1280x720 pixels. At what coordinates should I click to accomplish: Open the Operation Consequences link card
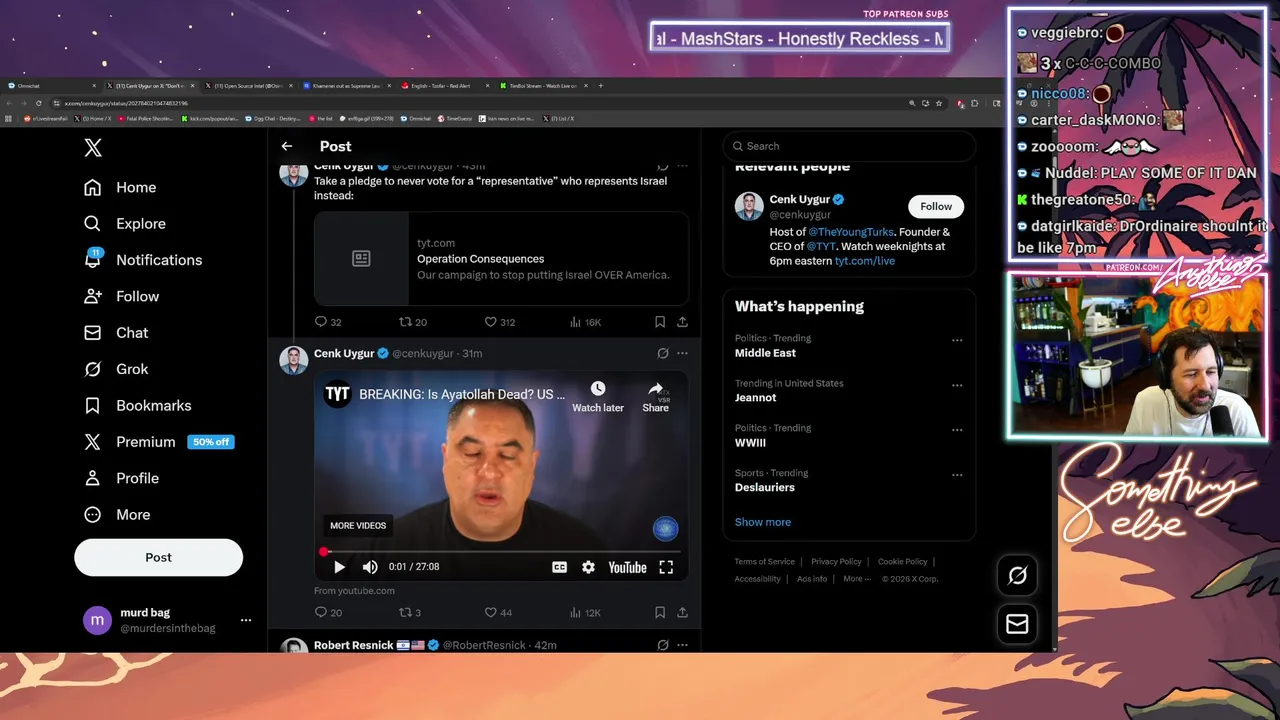coord(501,258)
